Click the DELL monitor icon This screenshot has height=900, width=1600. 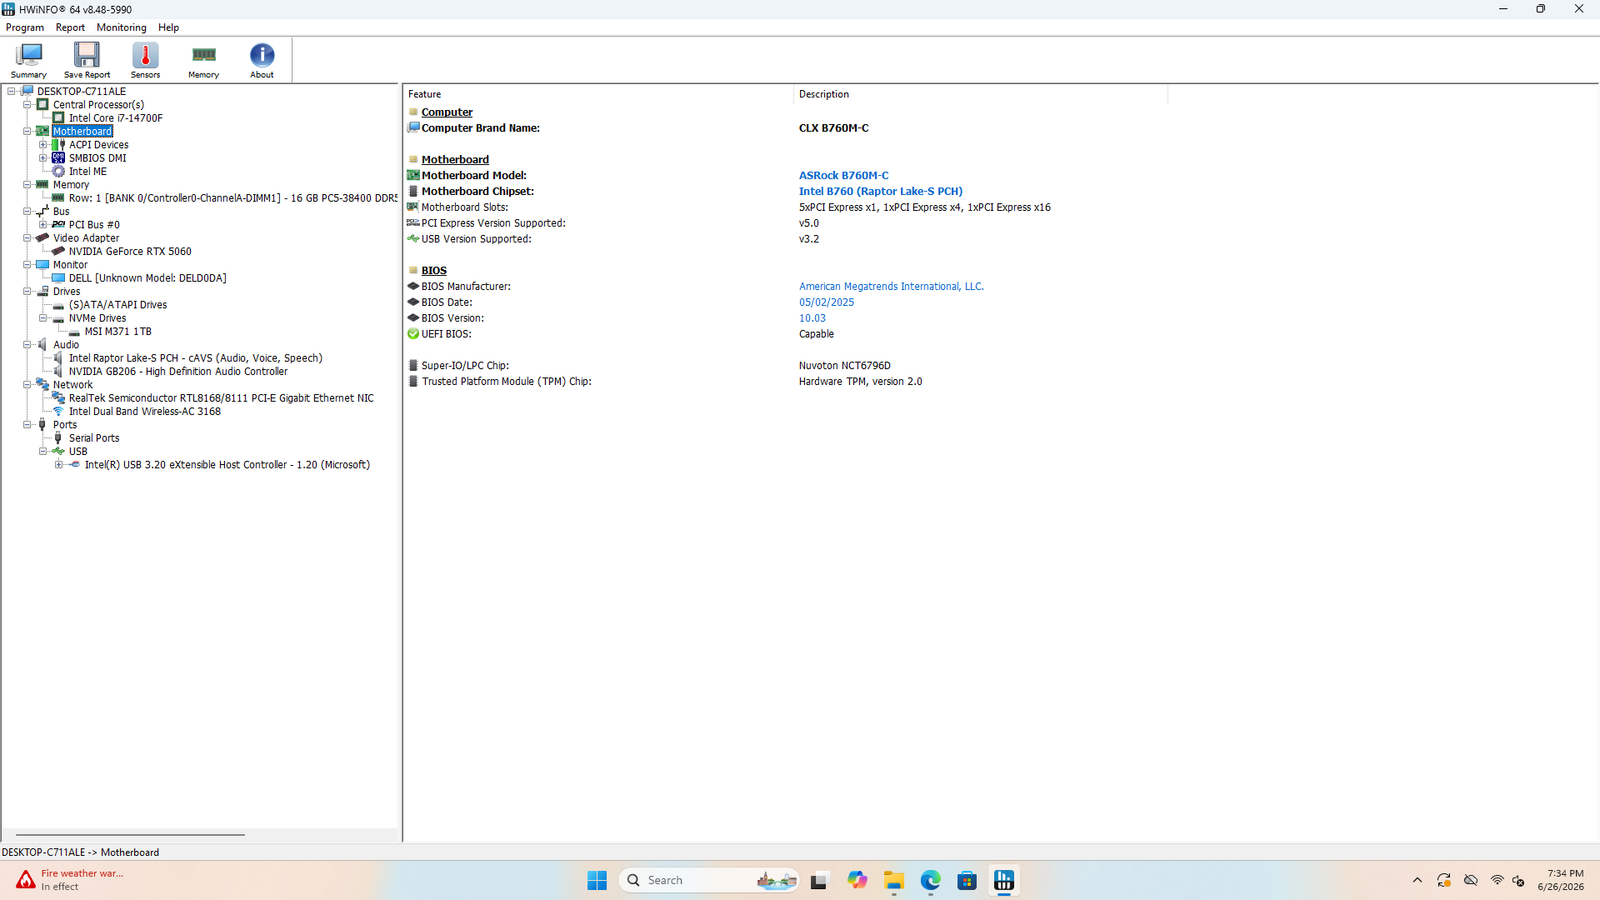59,278
